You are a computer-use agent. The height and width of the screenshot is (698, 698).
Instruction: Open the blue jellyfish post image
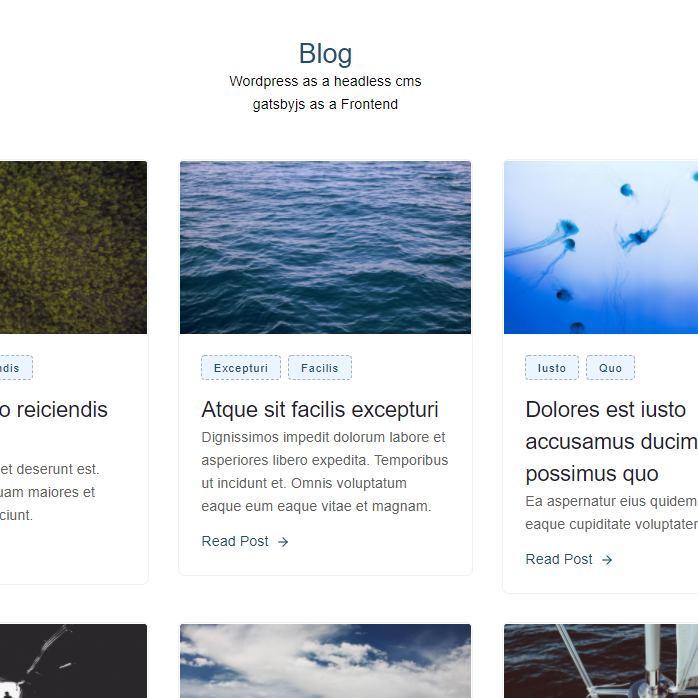click(x=601, y=247)
